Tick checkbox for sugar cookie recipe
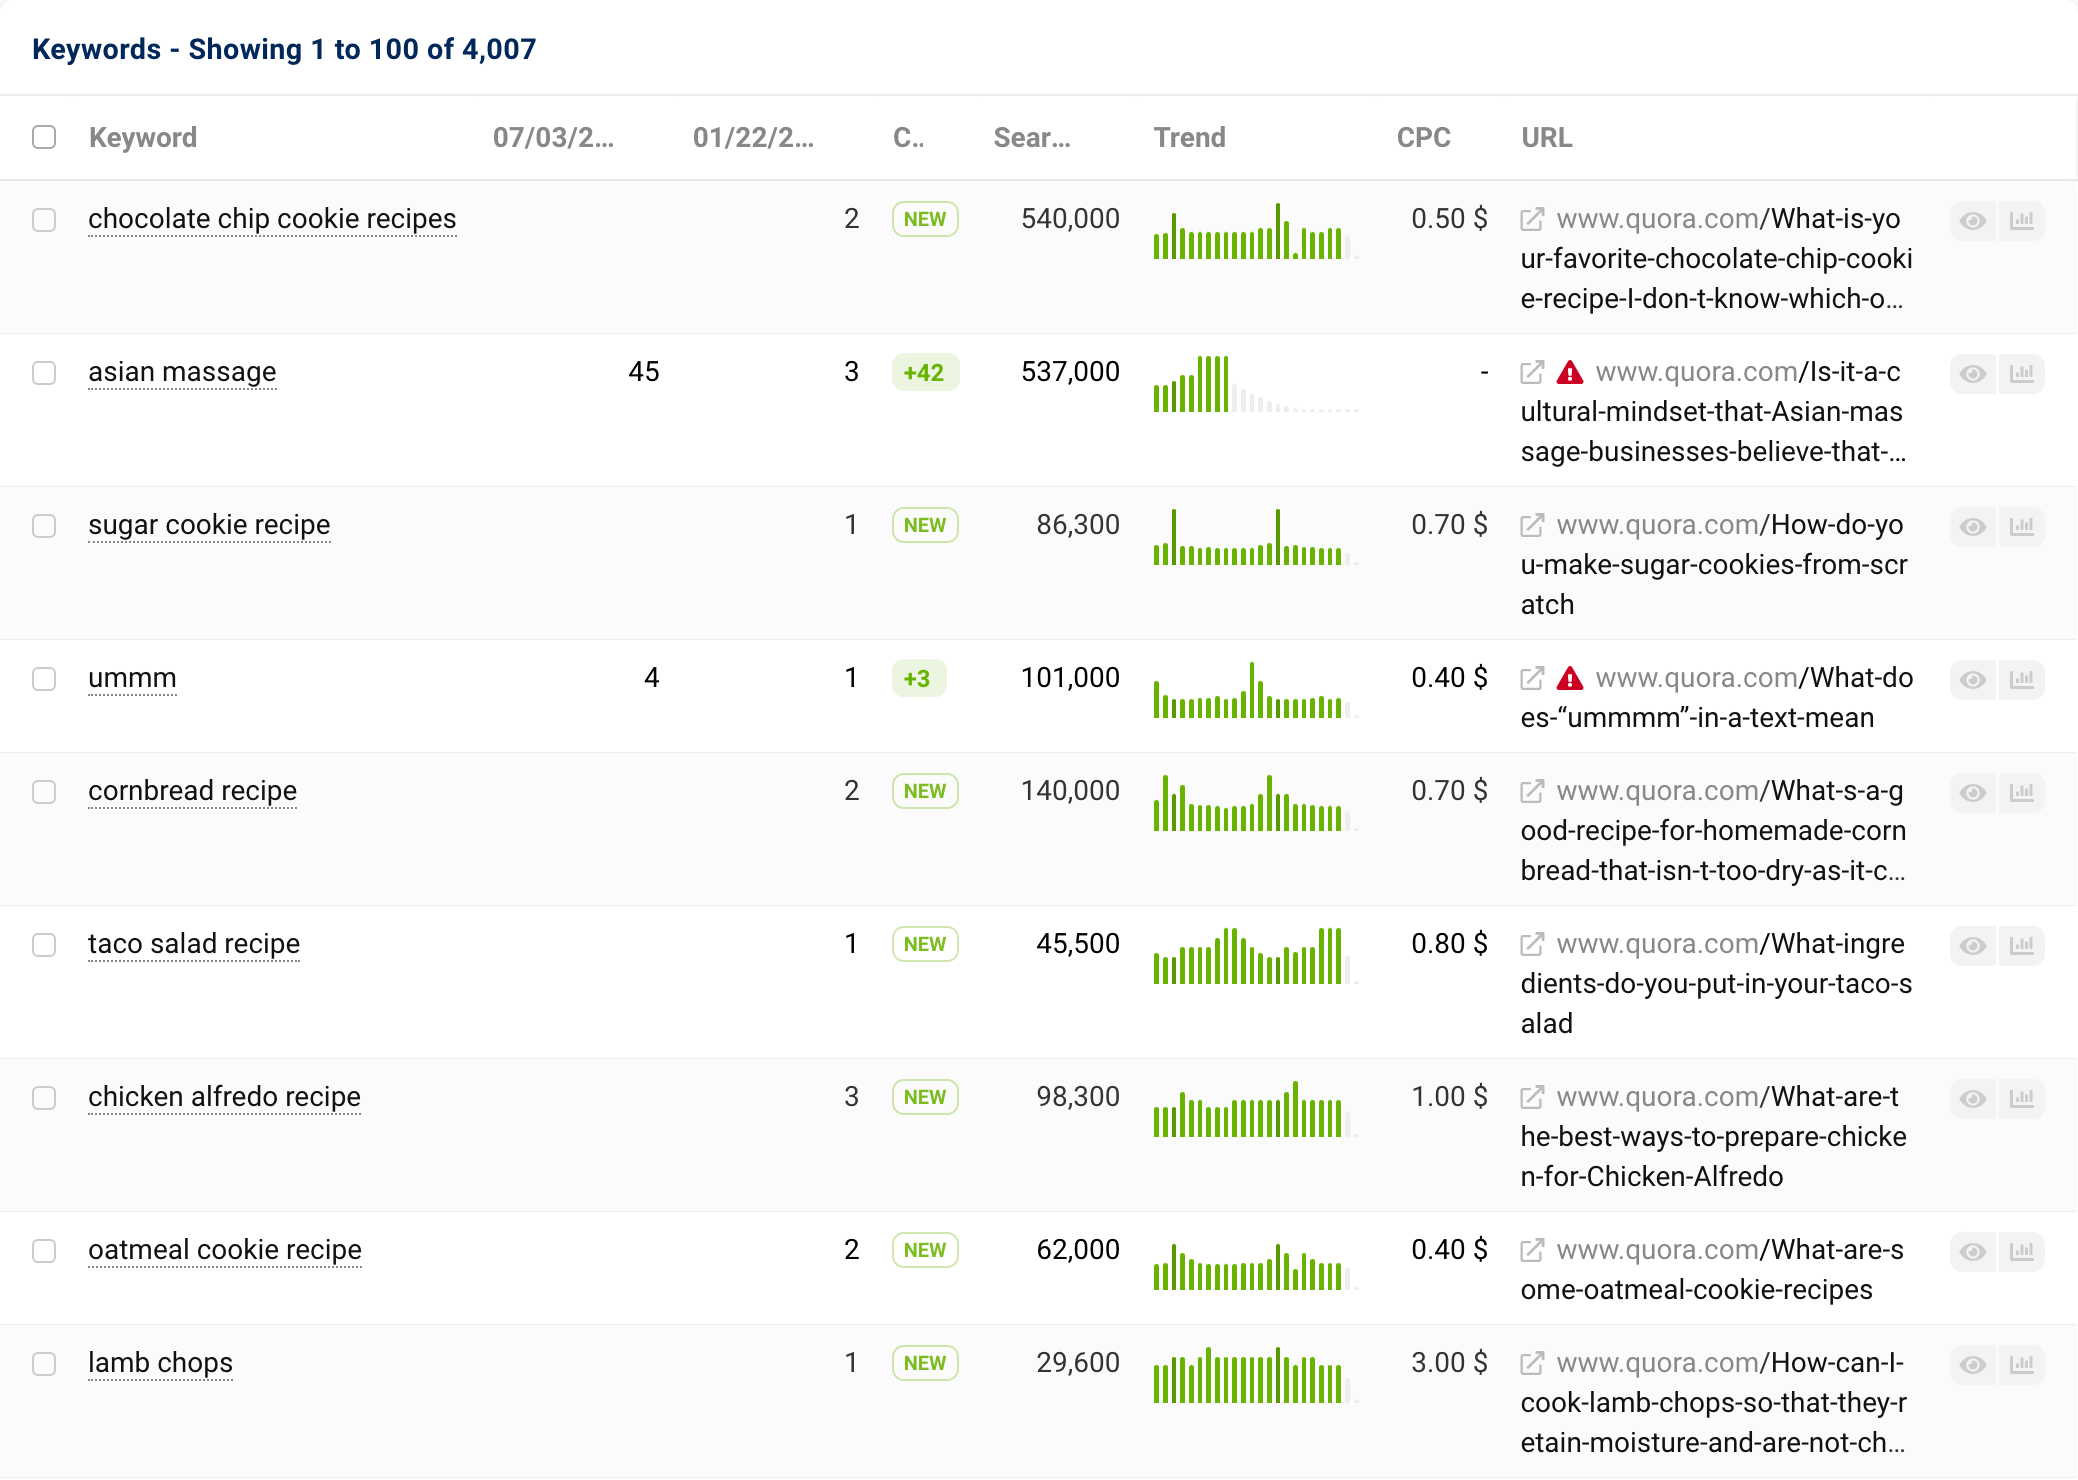The height and width of the screenshot is (1480, 2078). pos(44,526)
